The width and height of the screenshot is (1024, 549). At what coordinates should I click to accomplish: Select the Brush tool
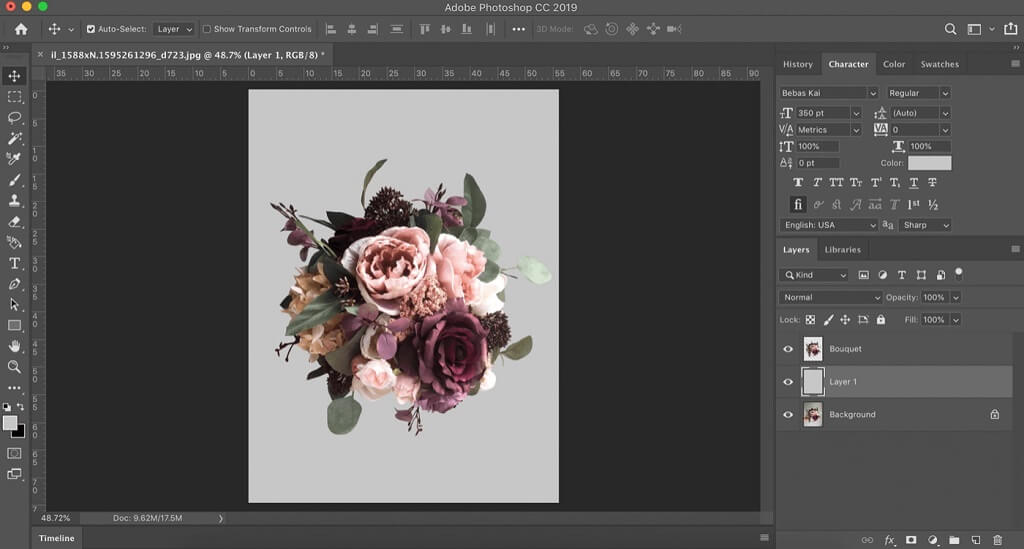(x=14, y=180)
